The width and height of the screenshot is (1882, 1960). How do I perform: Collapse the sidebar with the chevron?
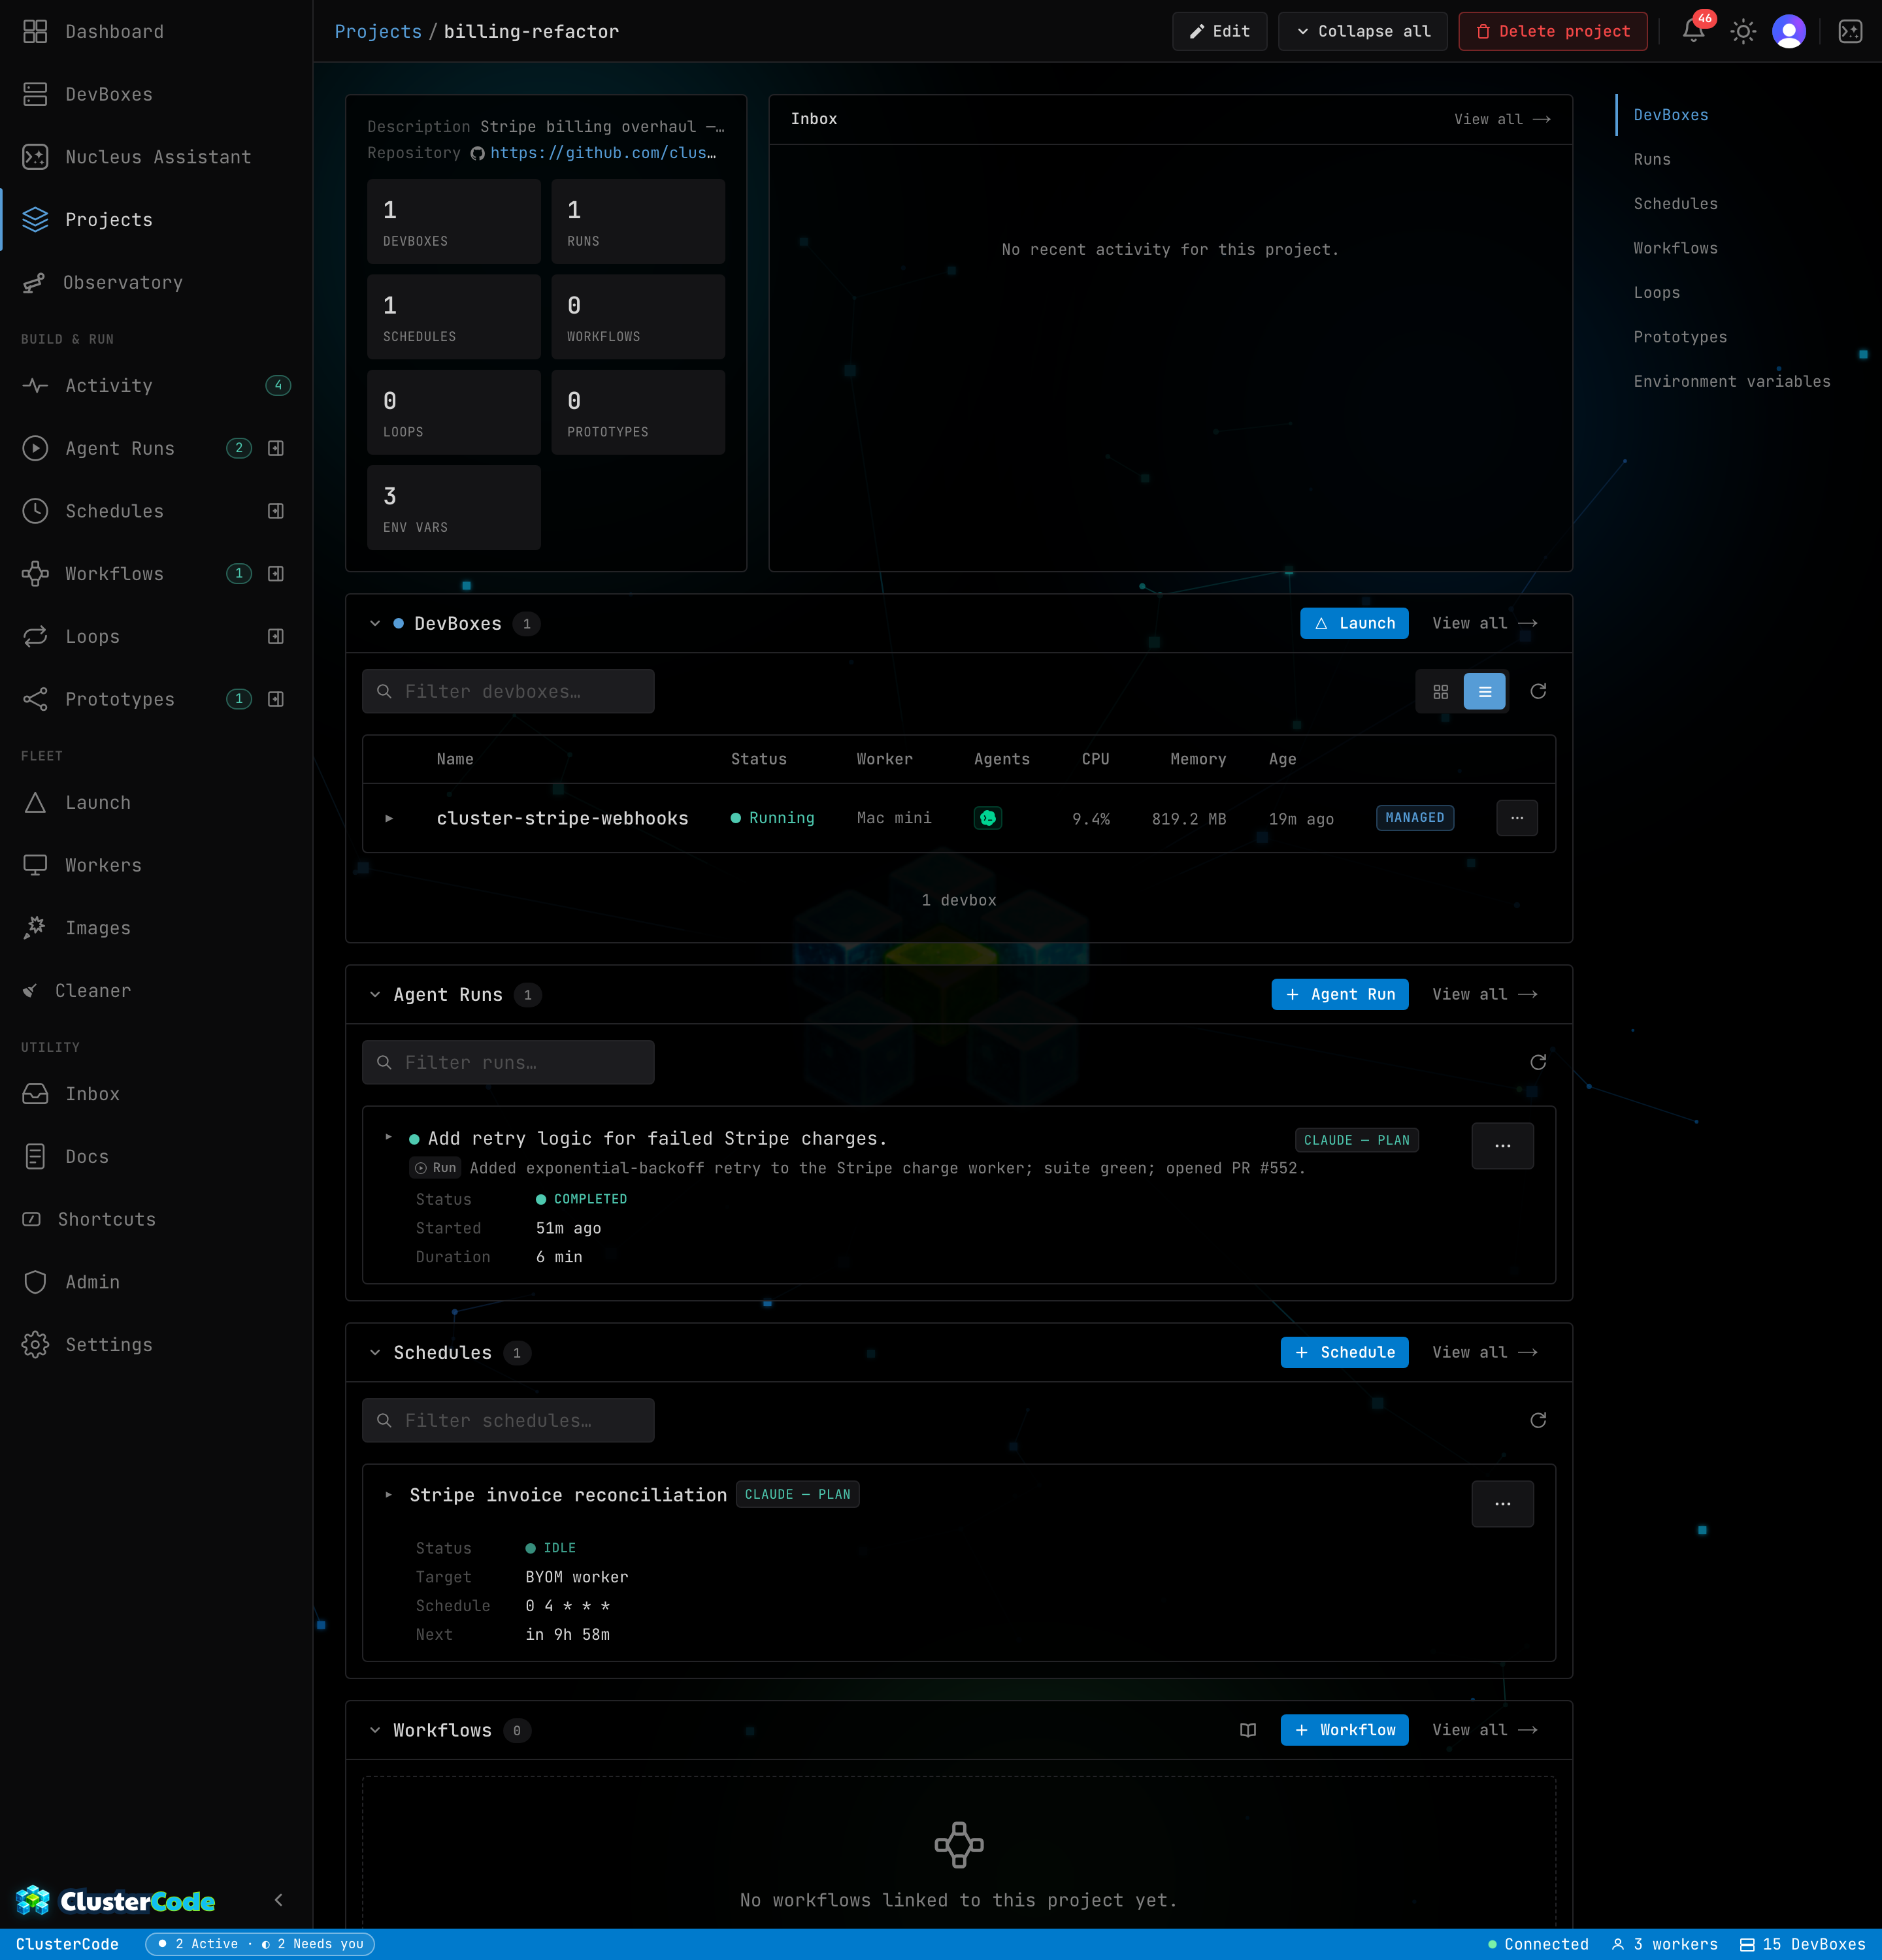(278, 1900)
